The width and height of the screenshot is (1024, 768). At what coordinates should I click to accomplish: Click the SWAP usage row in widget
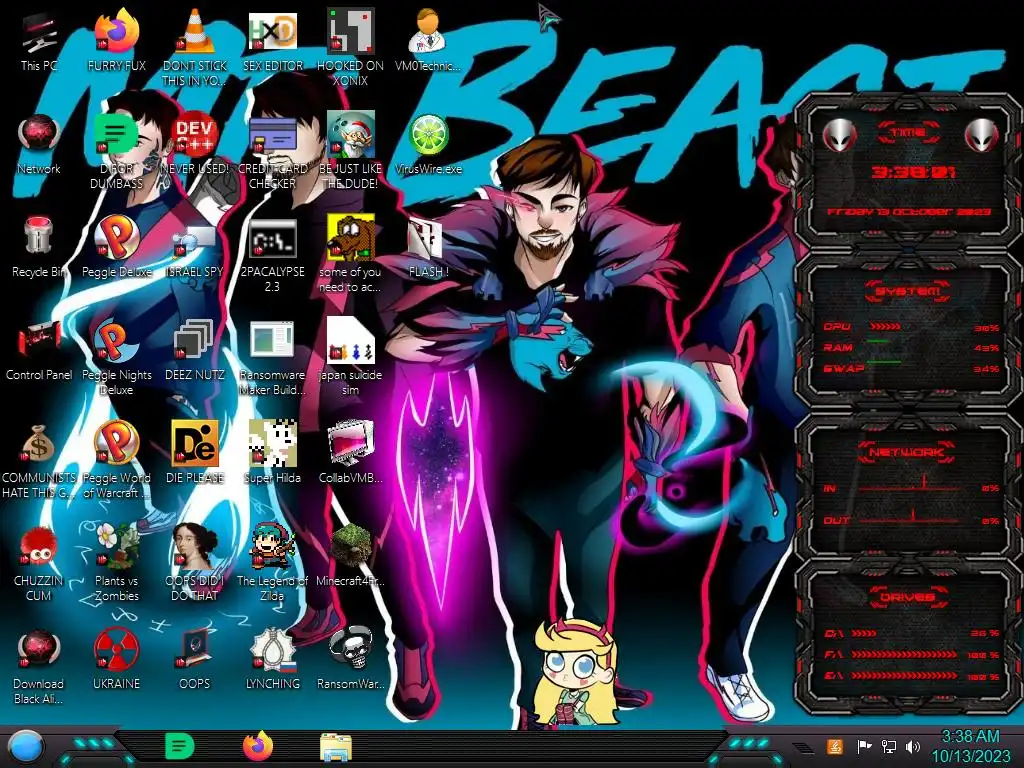[912, 368]
